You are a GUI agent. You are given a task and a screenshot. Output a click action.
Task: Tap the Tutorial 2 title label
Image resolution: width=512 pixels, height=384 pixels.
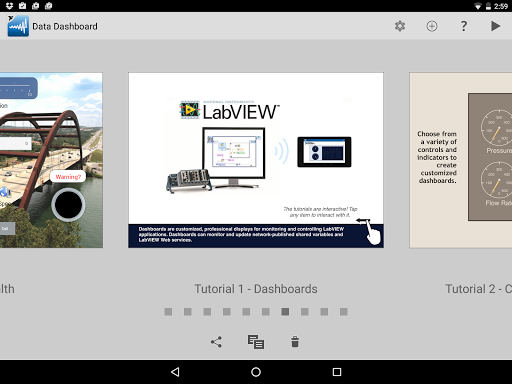point(479,289)
